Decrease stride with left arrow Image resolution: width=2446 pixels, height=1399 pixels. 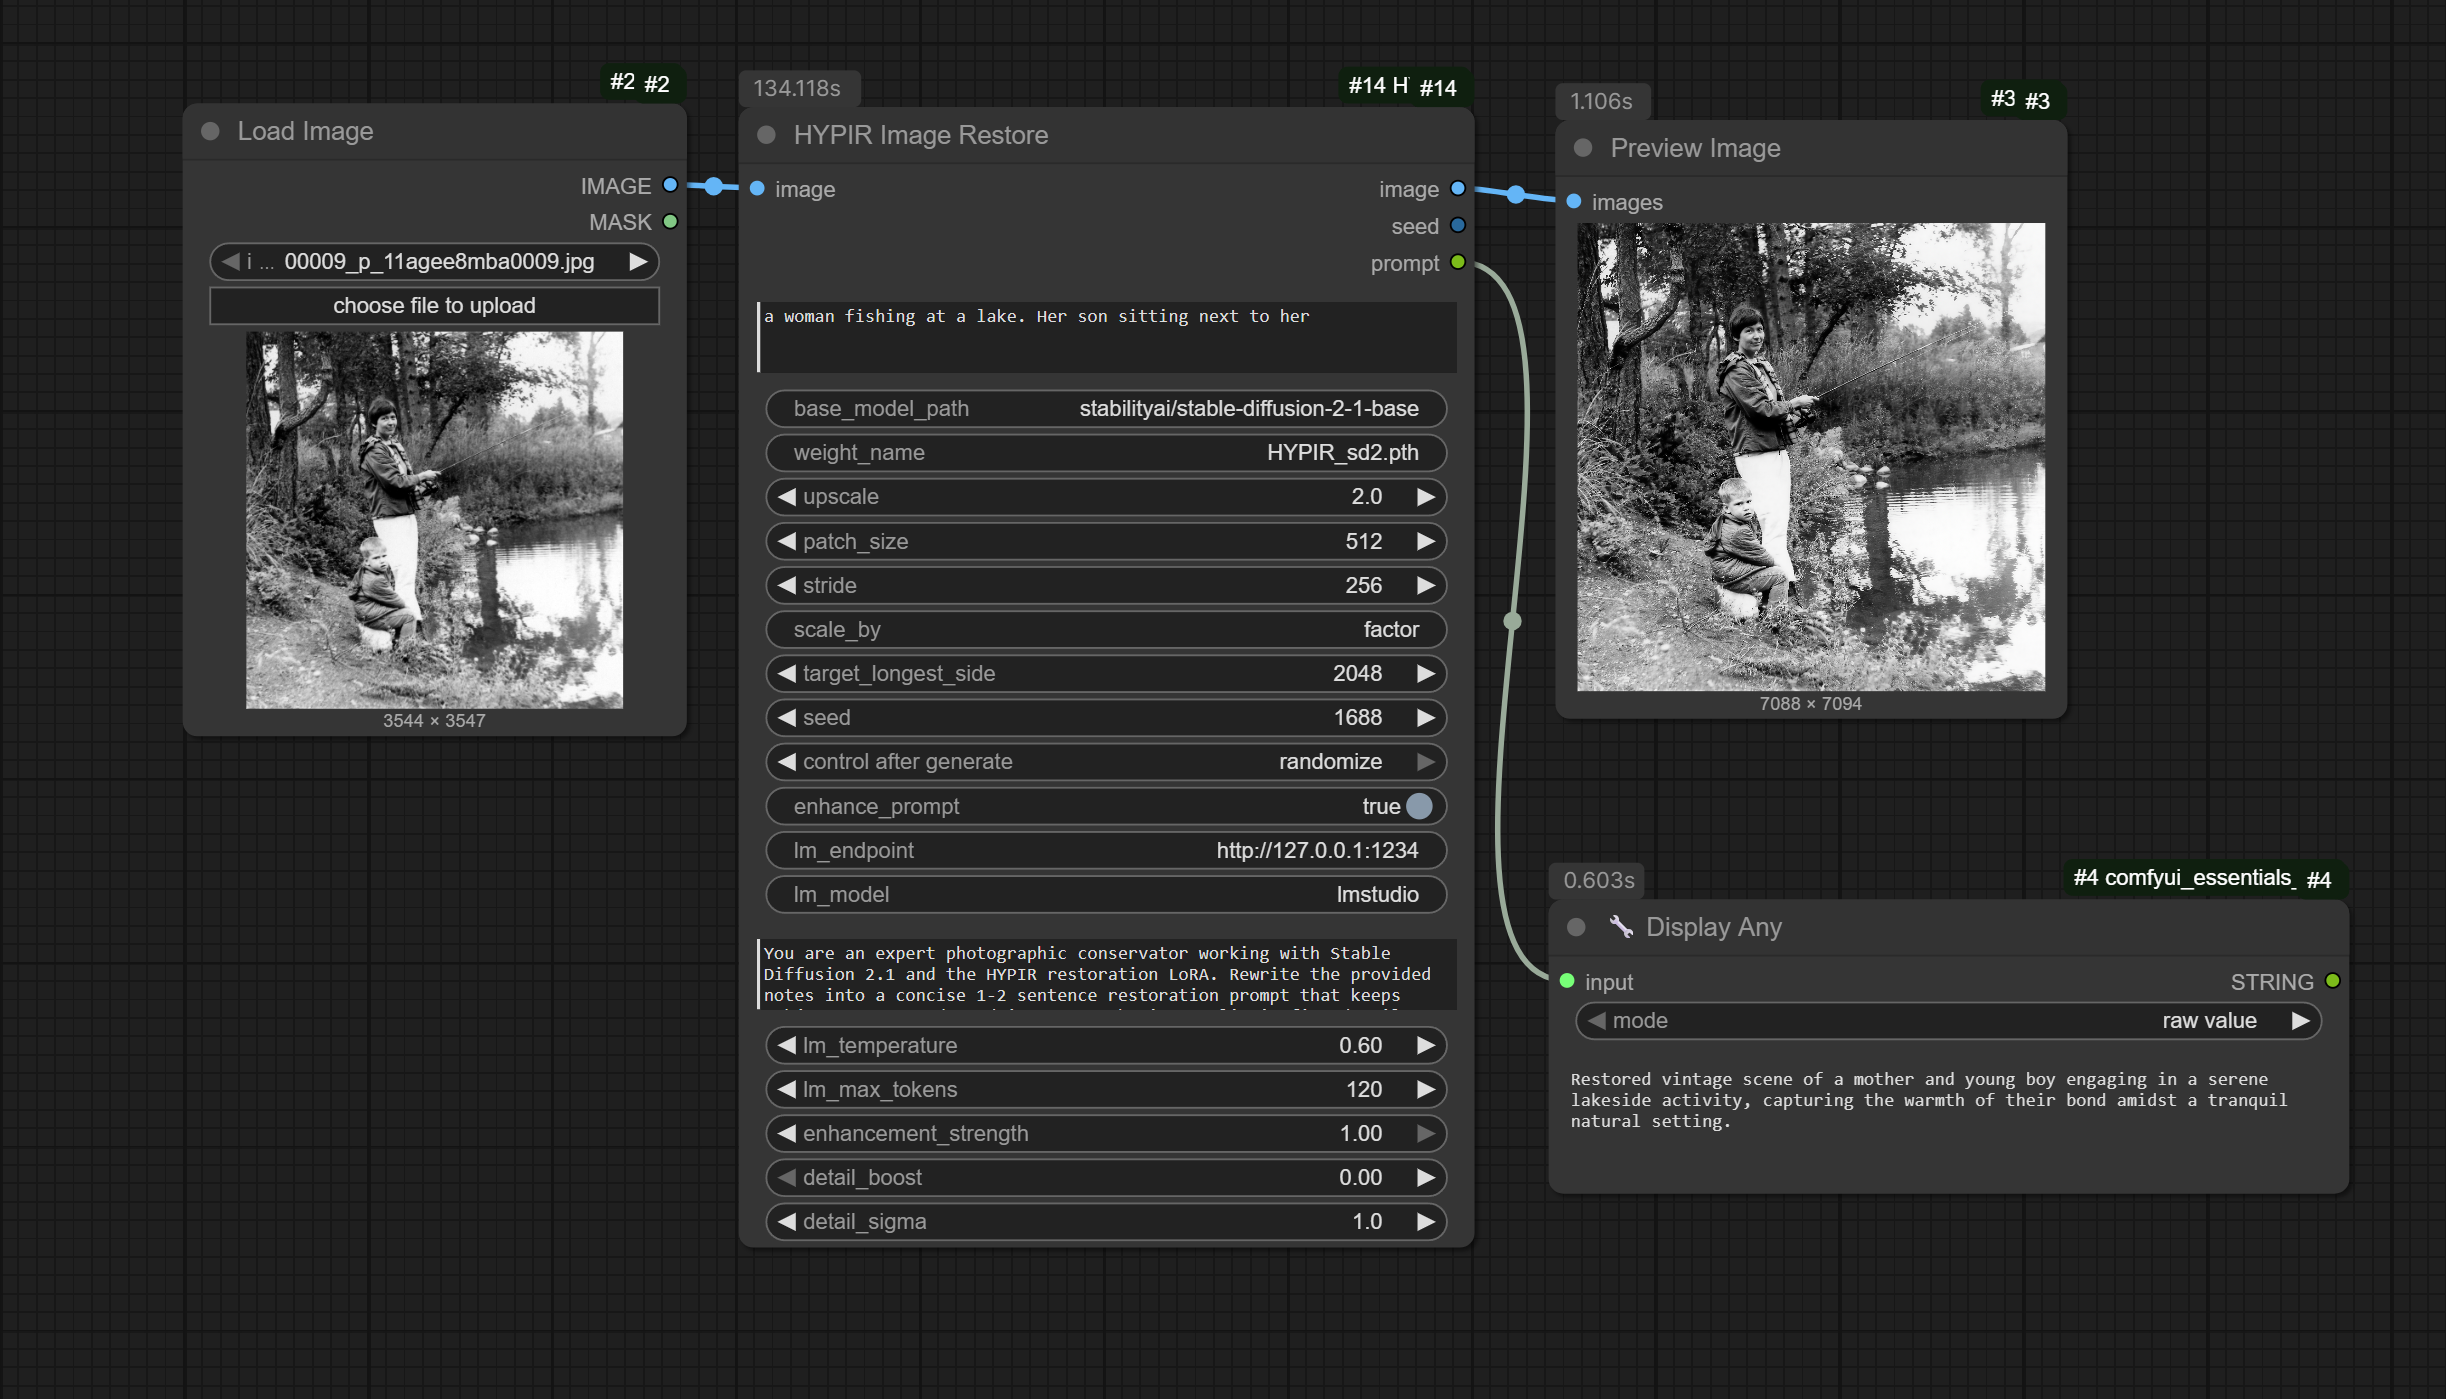pyautogui.click(x=787, y=585)
